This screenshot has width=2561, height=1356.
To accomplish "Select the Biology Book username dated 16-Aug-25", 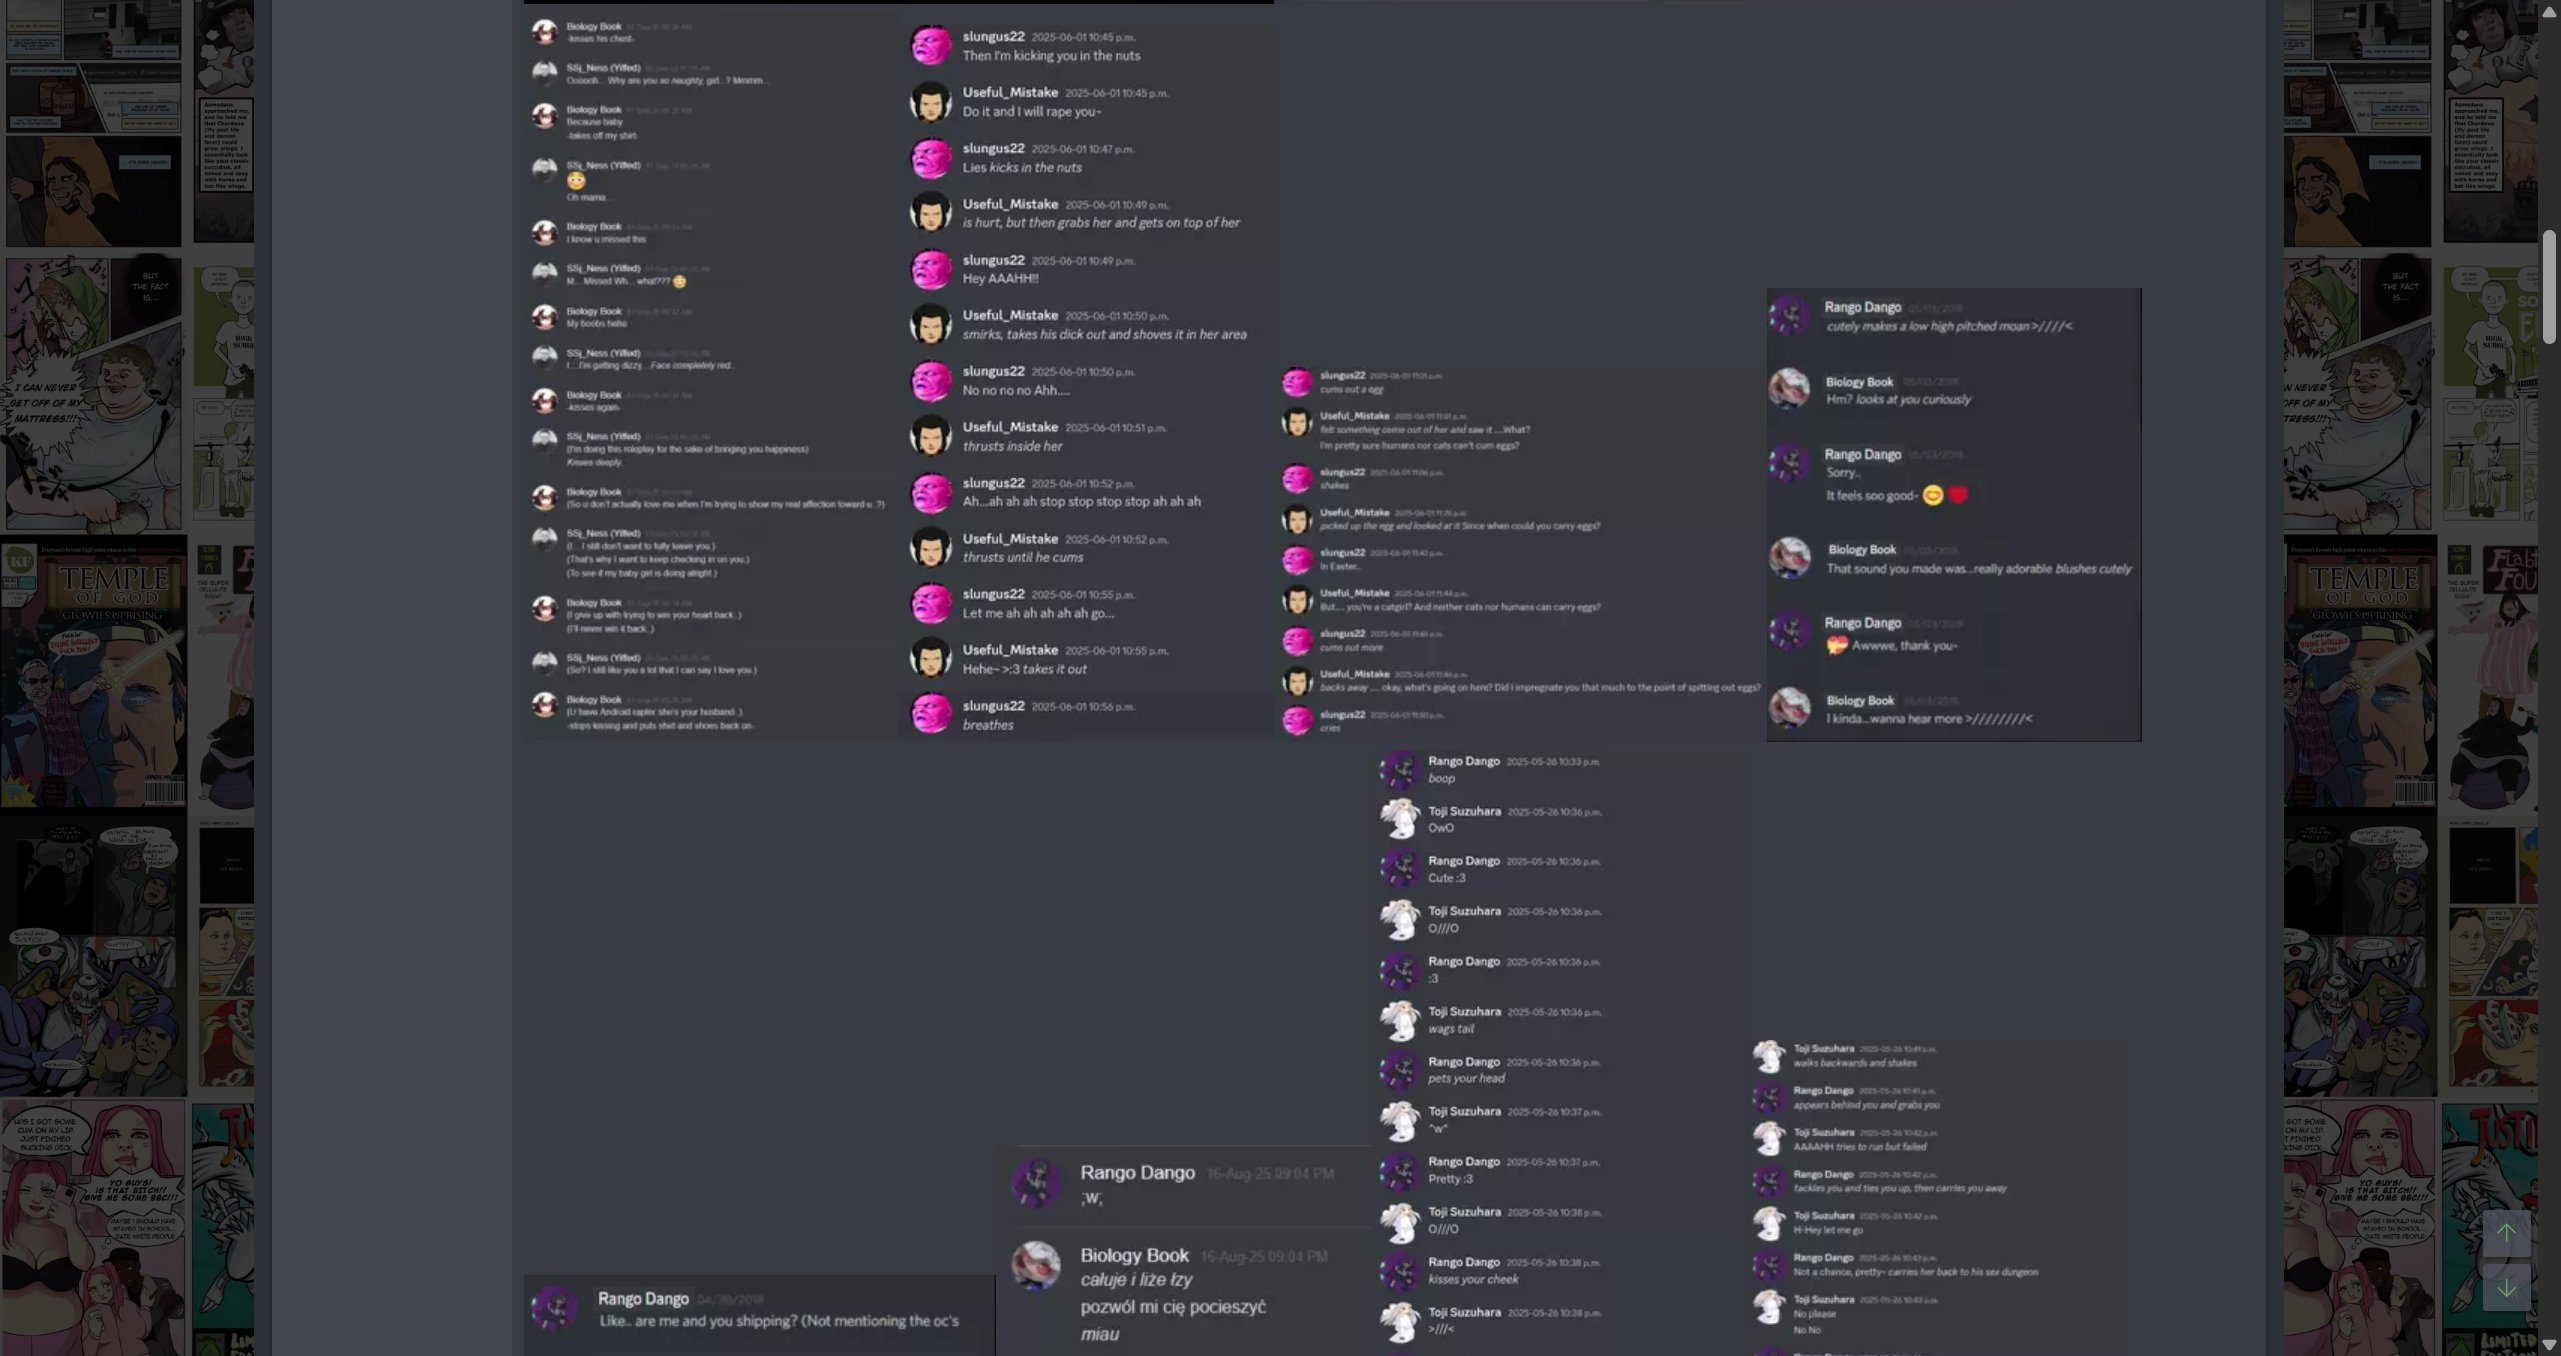I will pyautogui.click(x=1134, y=1255).
